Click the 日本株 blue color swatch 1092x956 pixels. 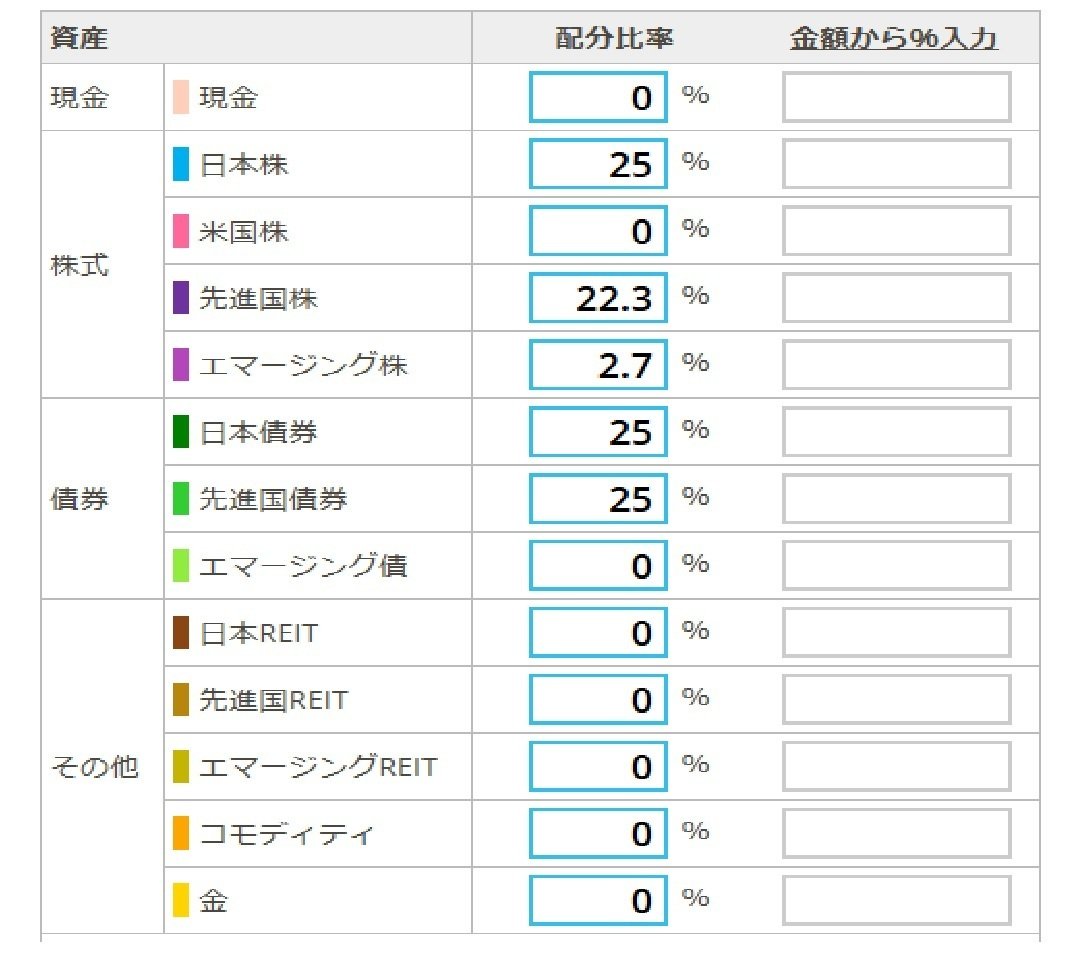[x=181, y=164]
